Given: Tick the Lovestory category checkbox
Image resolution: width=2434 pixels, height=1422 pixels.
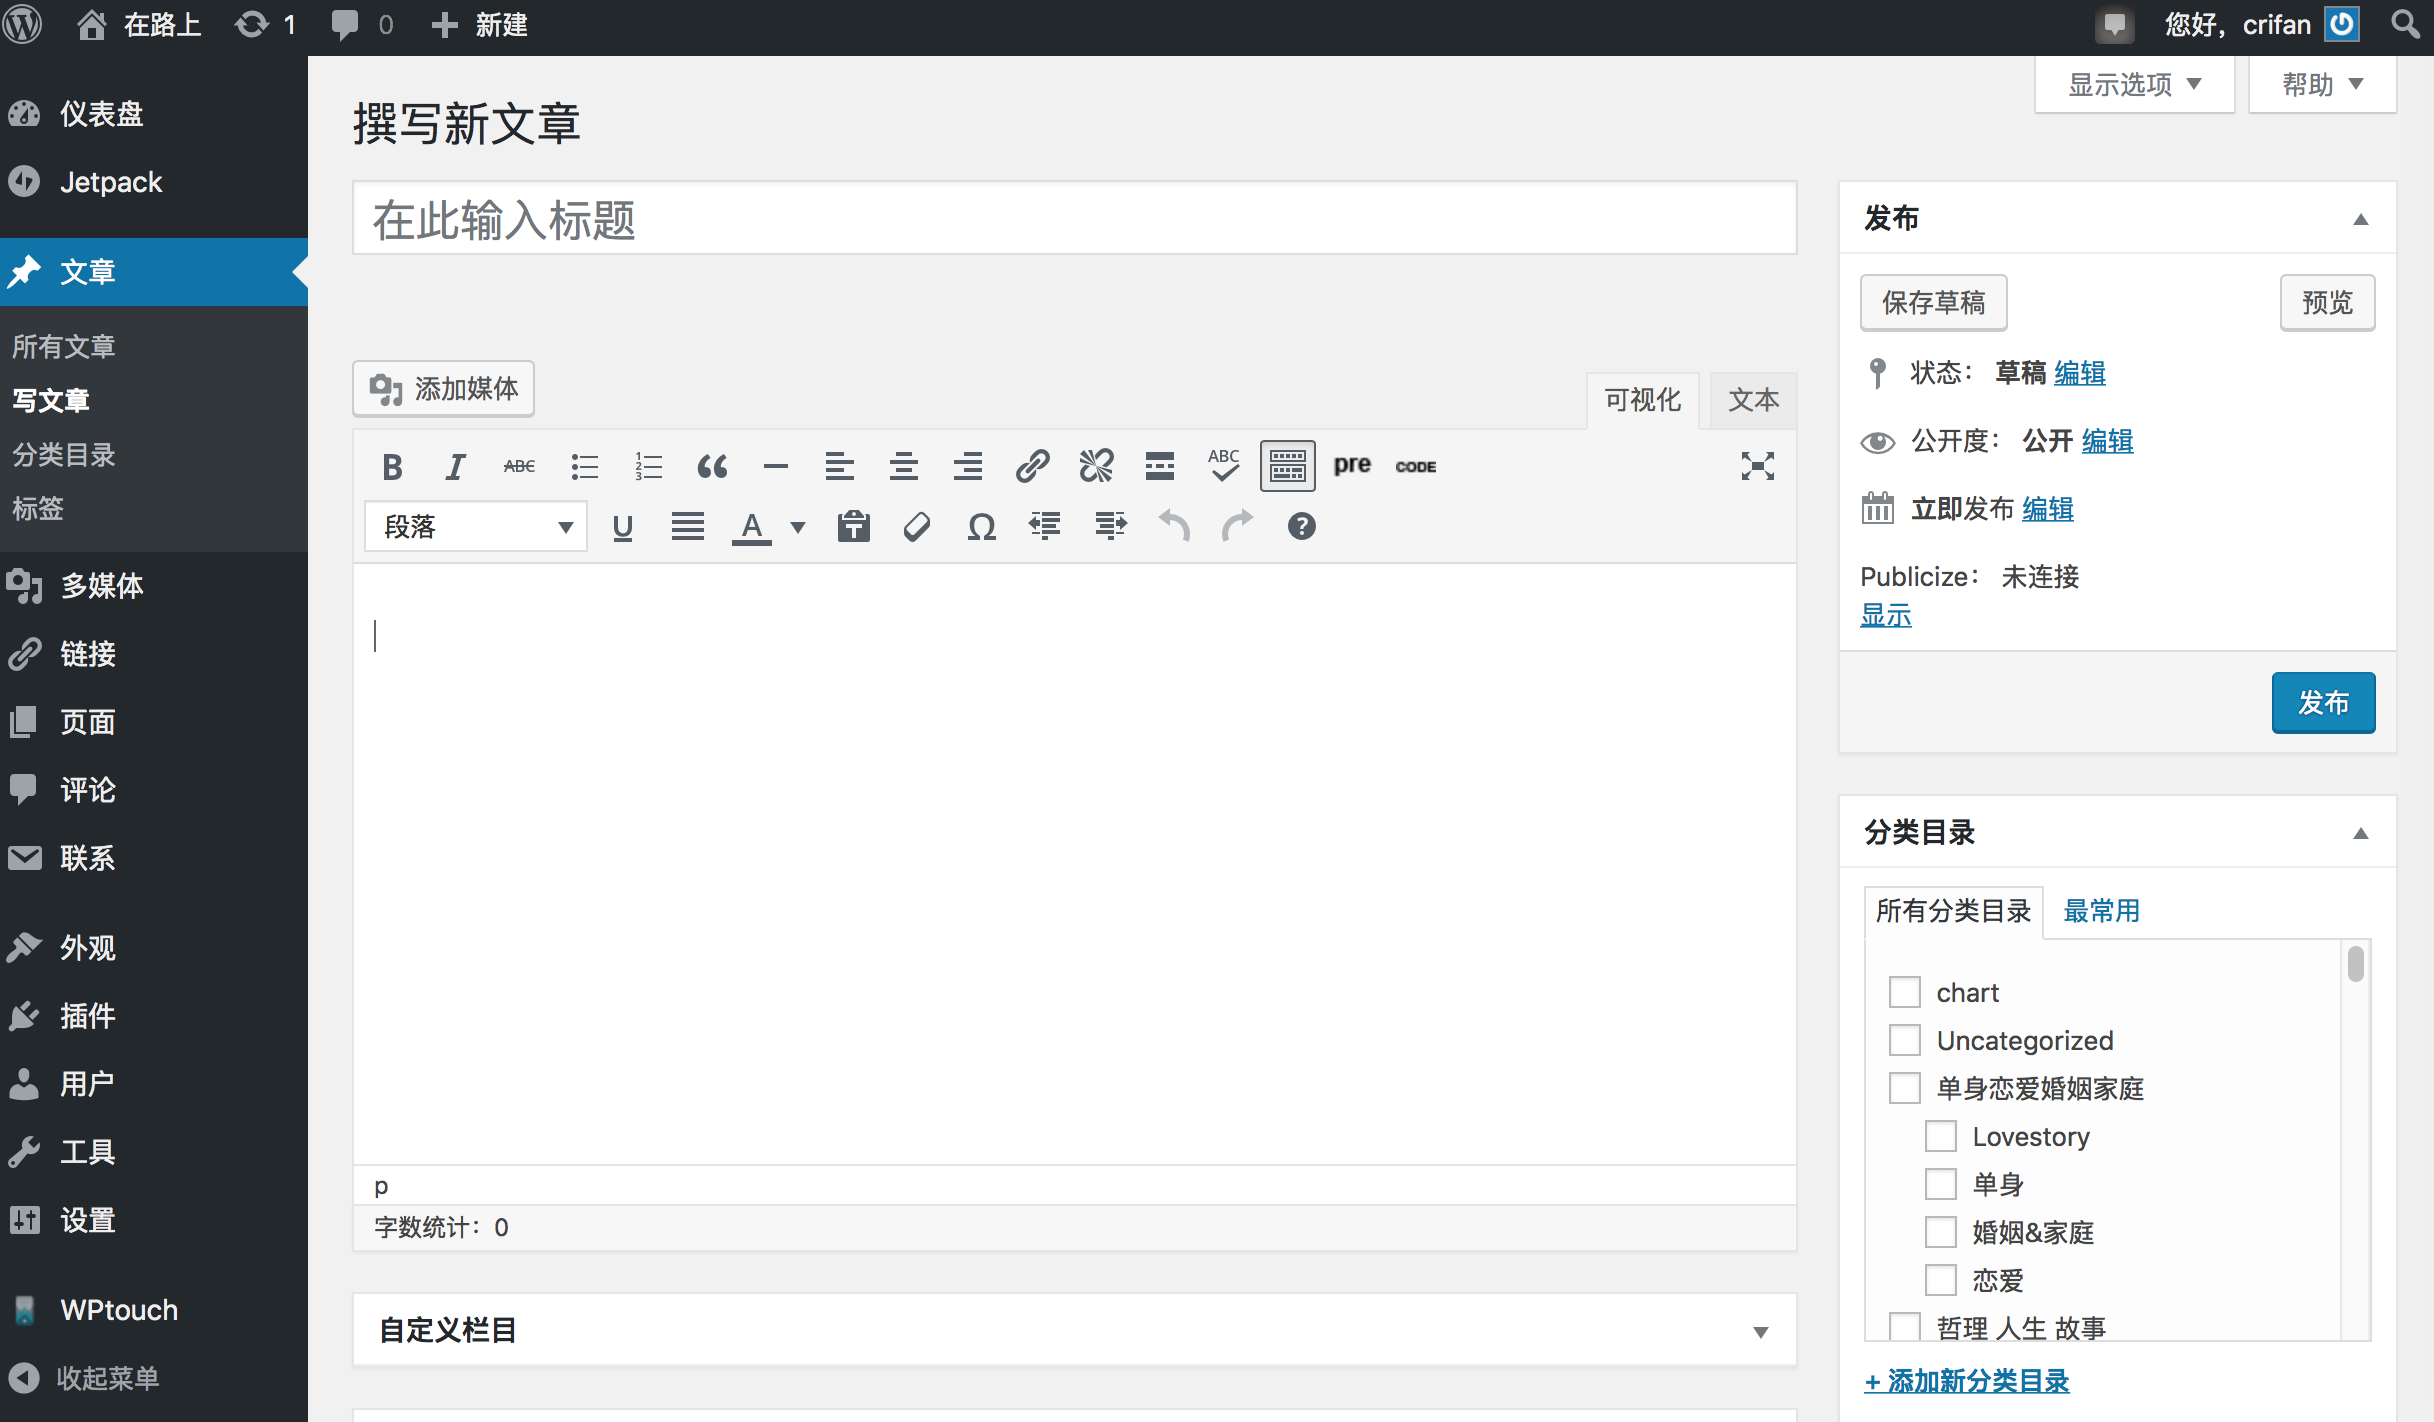Looking at the screenshot, I should 1940,1136.
